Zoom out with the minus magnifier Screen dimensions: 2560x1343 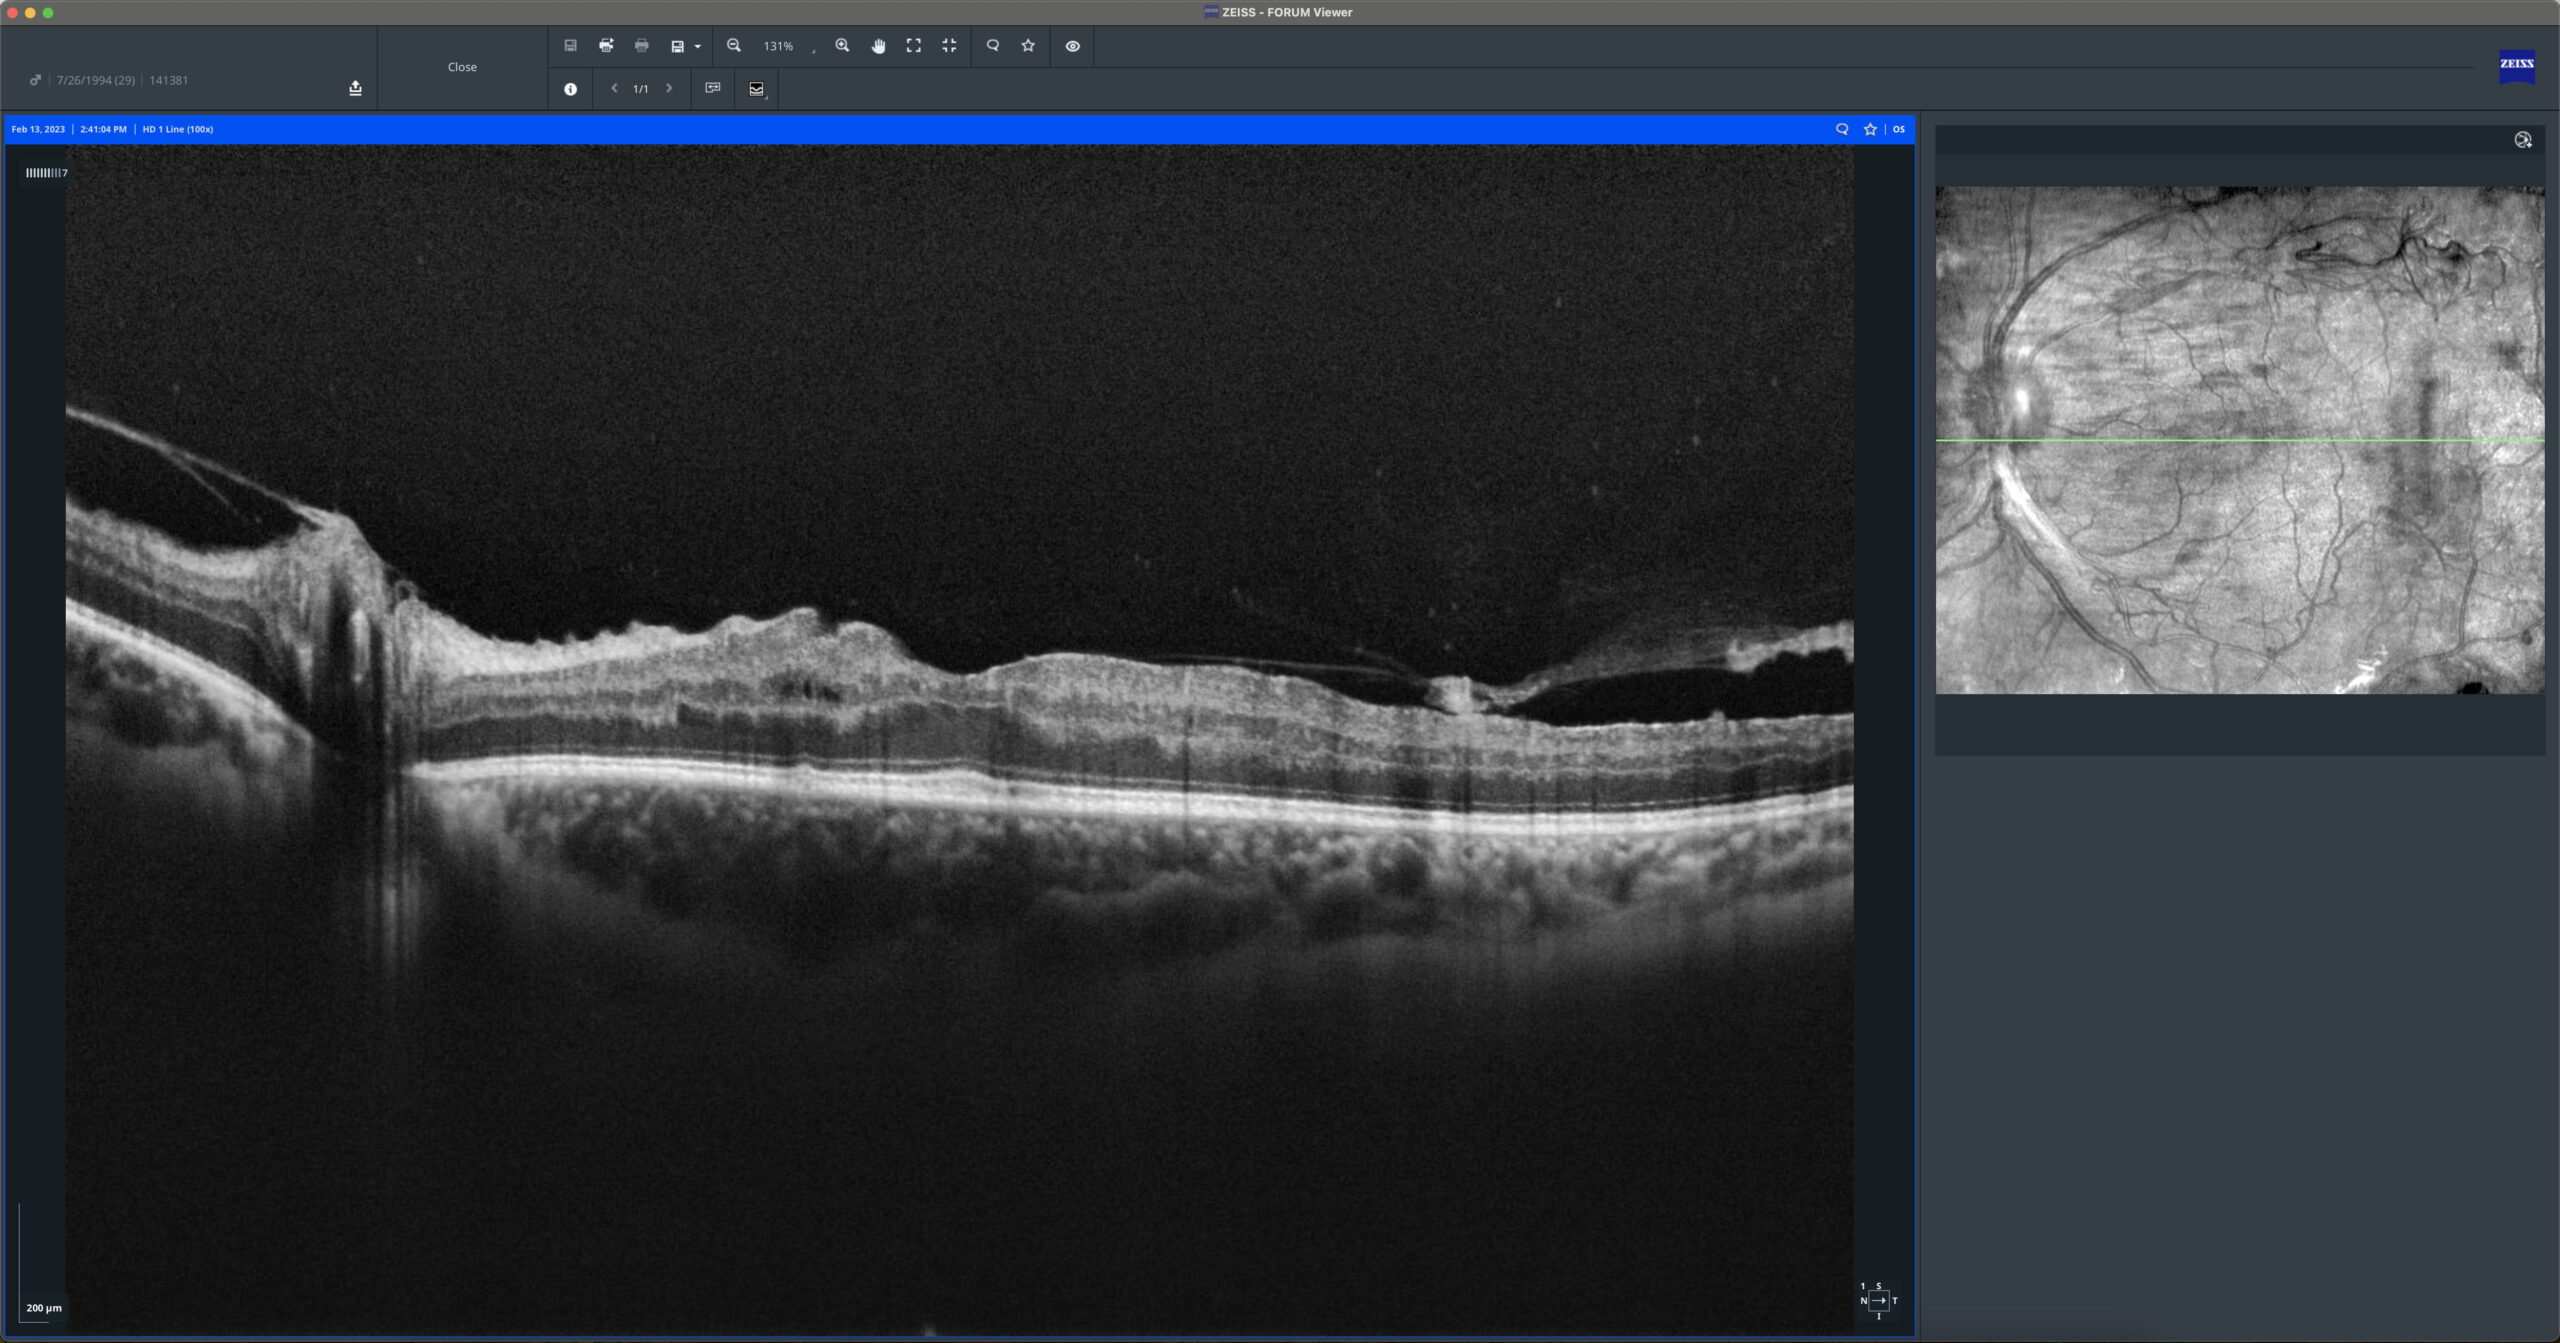[x=734, y=46]
